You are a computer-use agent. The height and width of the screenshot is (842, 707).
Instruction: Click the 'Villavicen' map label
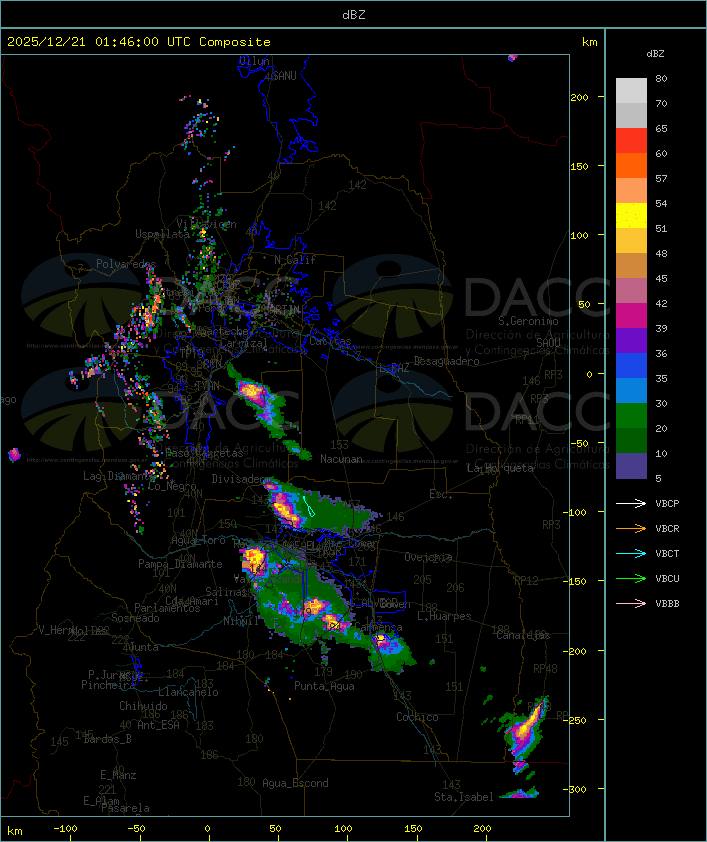coord(206,224)
